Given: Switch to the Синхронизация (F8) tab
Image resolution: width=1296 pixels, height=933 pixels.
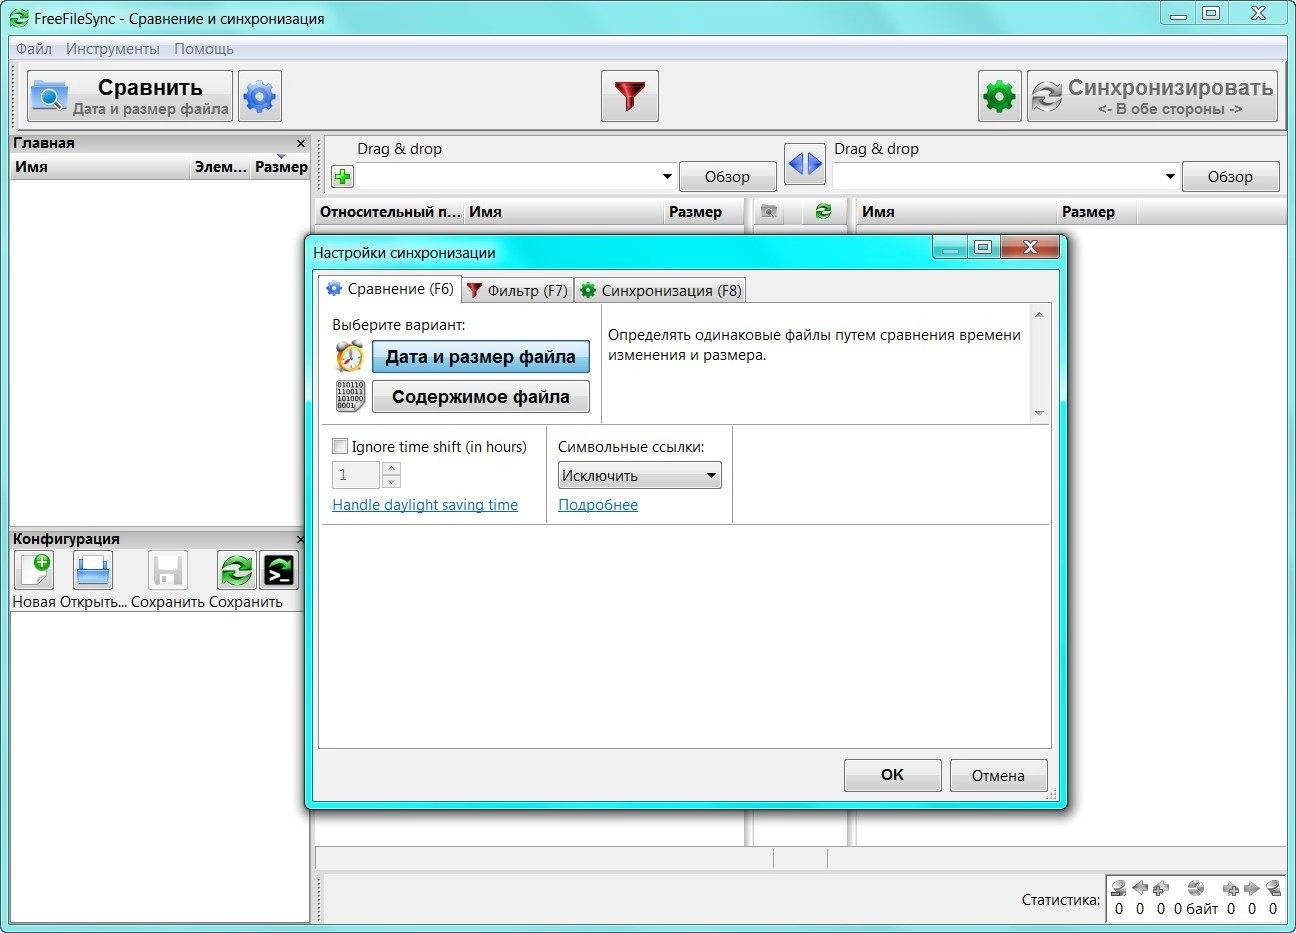Looking at the screenshot, I should (661, 291).
